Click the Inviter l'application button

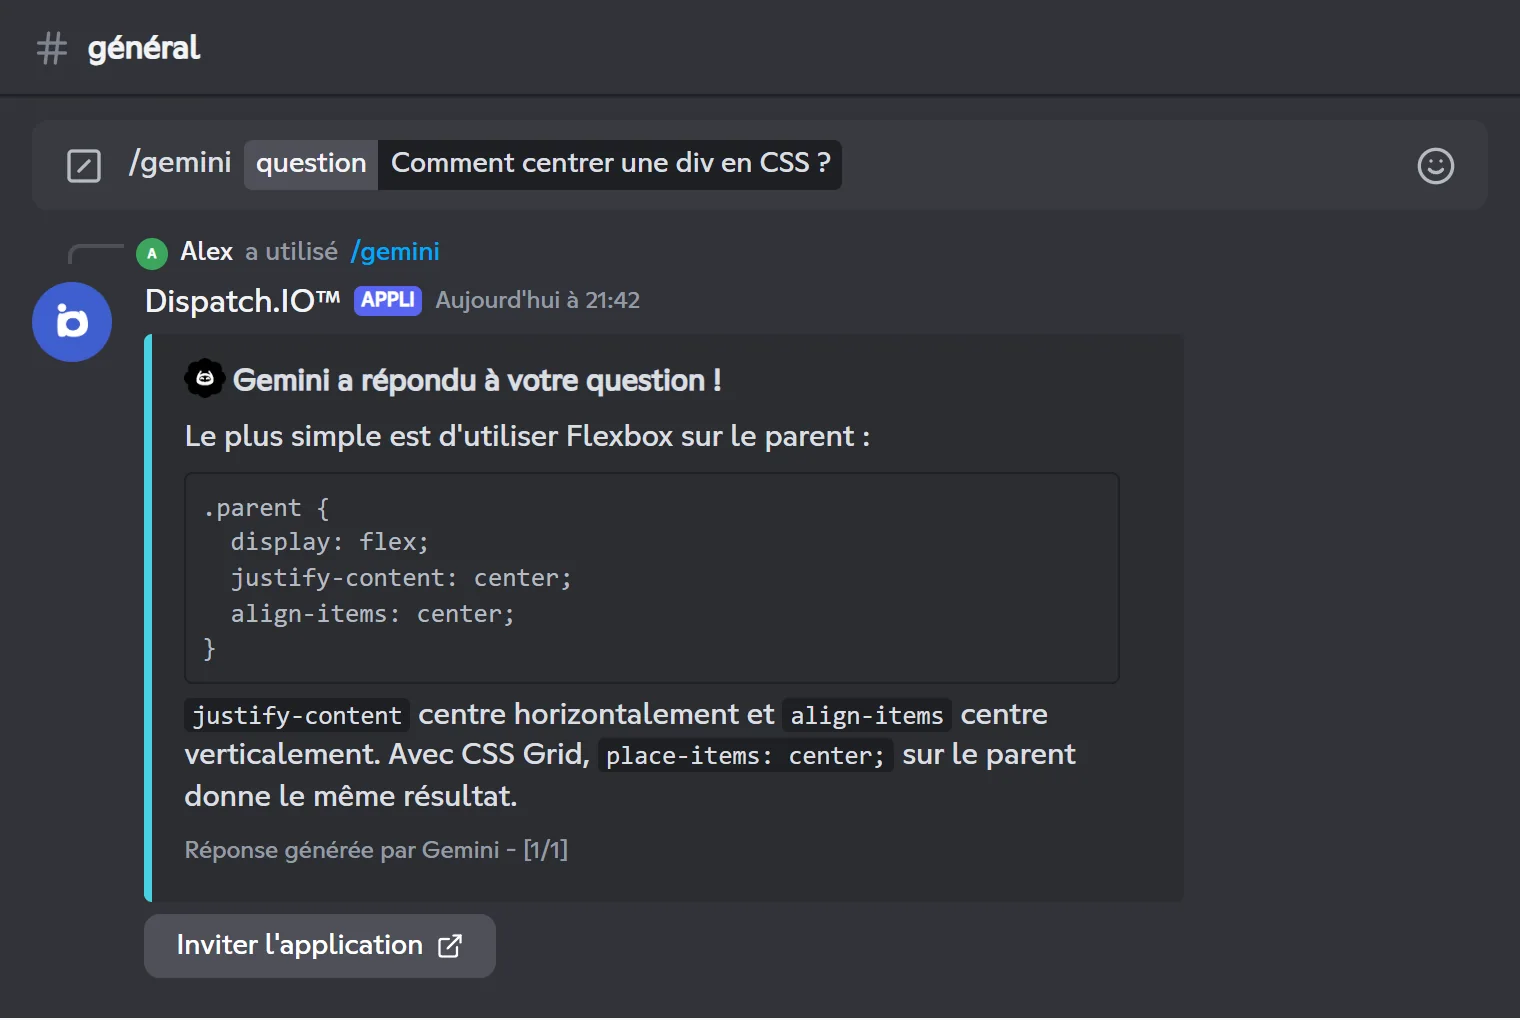coord(320,946)
